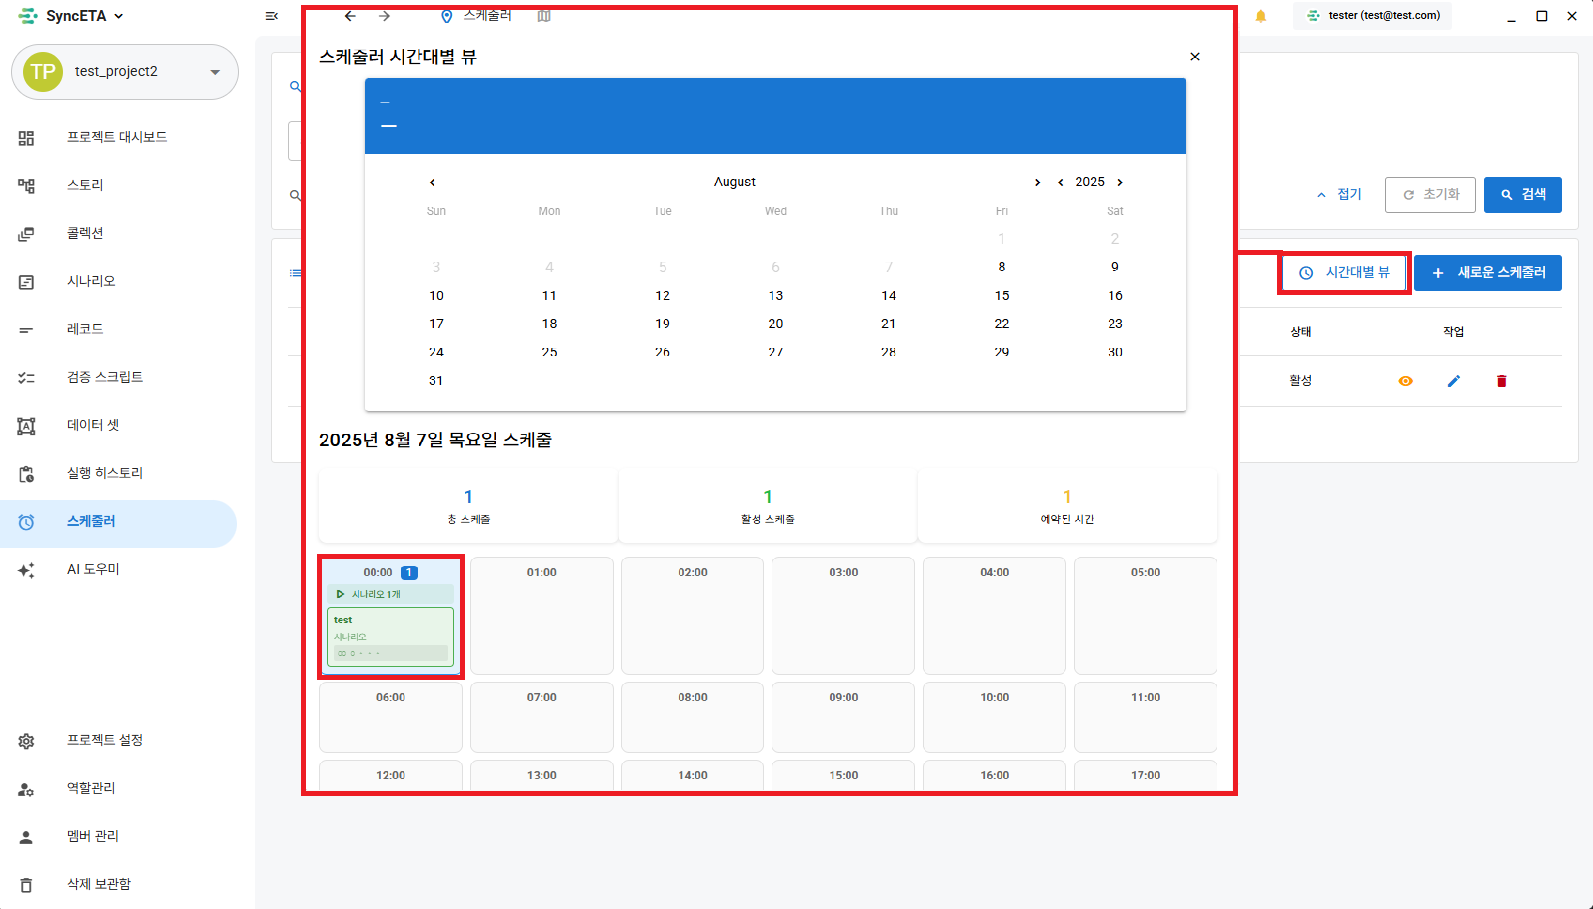Click the red trash delete icon
1593x909 pixels.
(x=1501, y=381)
